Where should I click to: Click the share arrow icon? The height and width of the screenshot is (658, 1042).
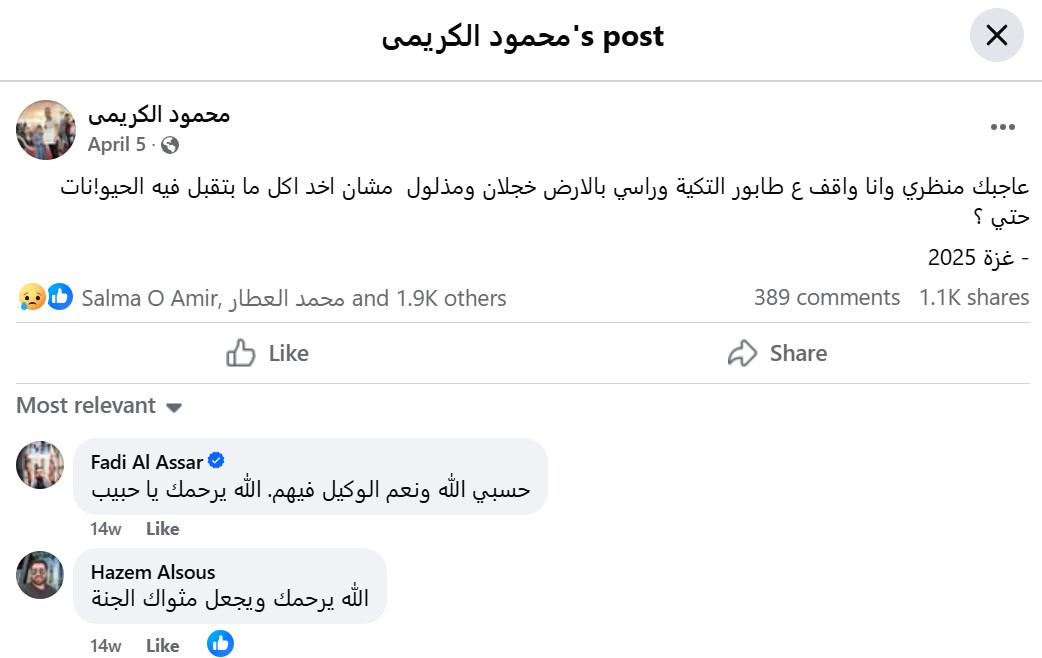[x=742, y=353]
